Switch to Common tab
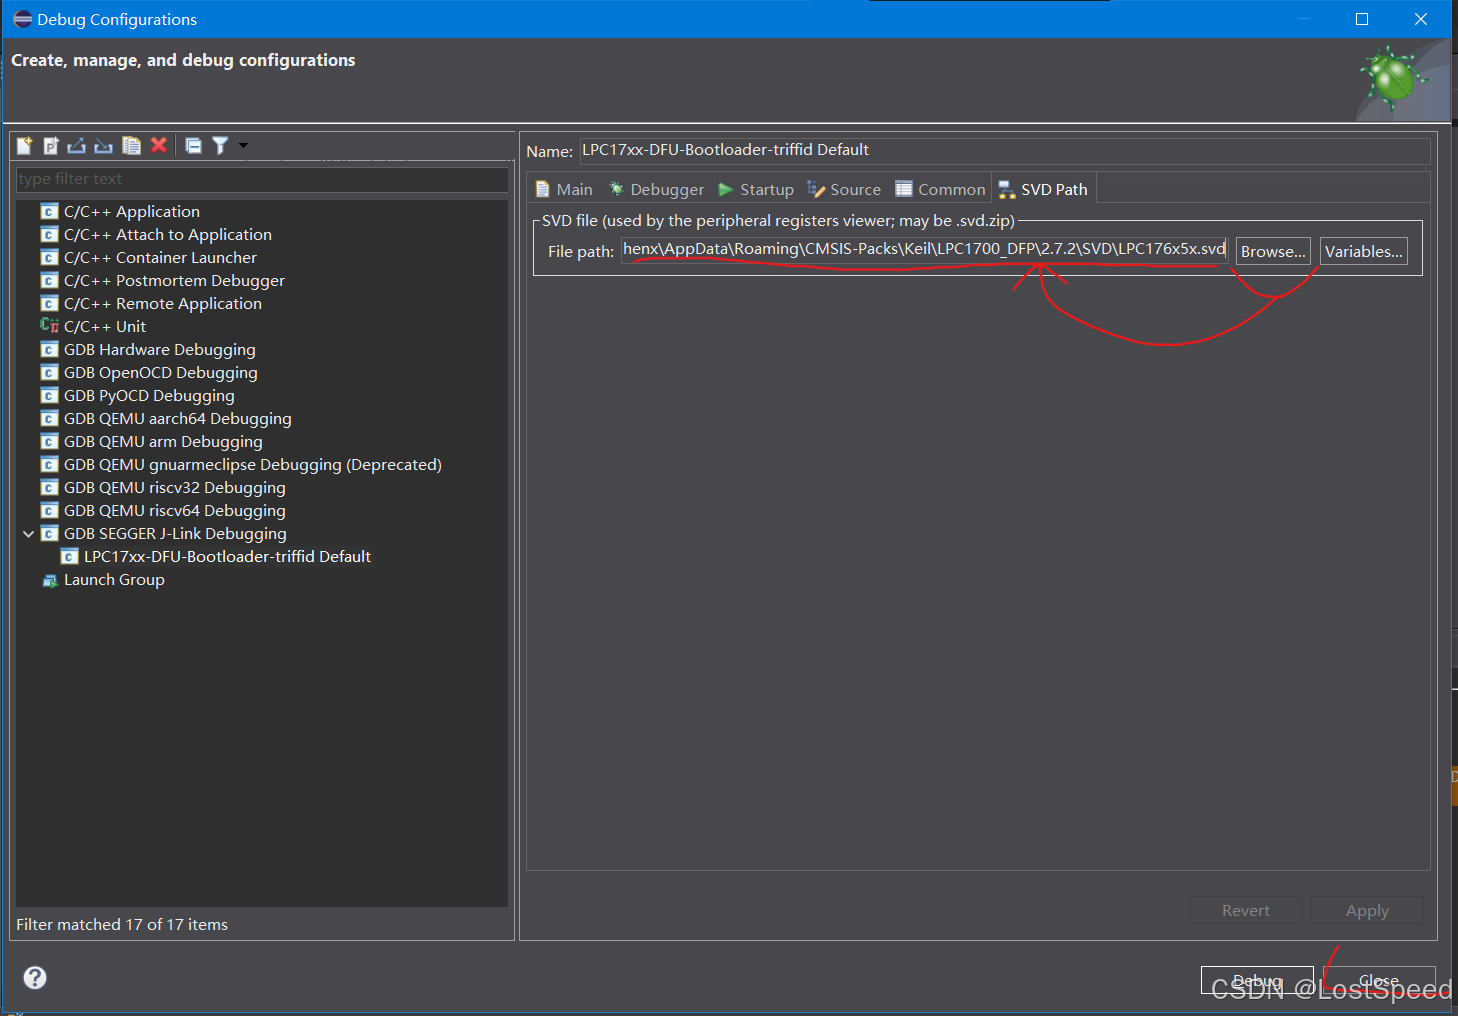The height and width of the screenshot is (1016, 1458). 940,189
